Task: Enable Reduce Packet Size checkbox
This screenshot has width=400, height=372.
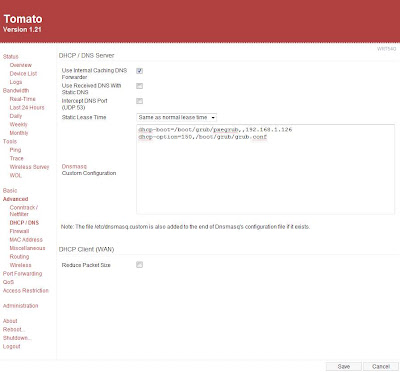Action: pyautogui.click(x=140, y=265)
